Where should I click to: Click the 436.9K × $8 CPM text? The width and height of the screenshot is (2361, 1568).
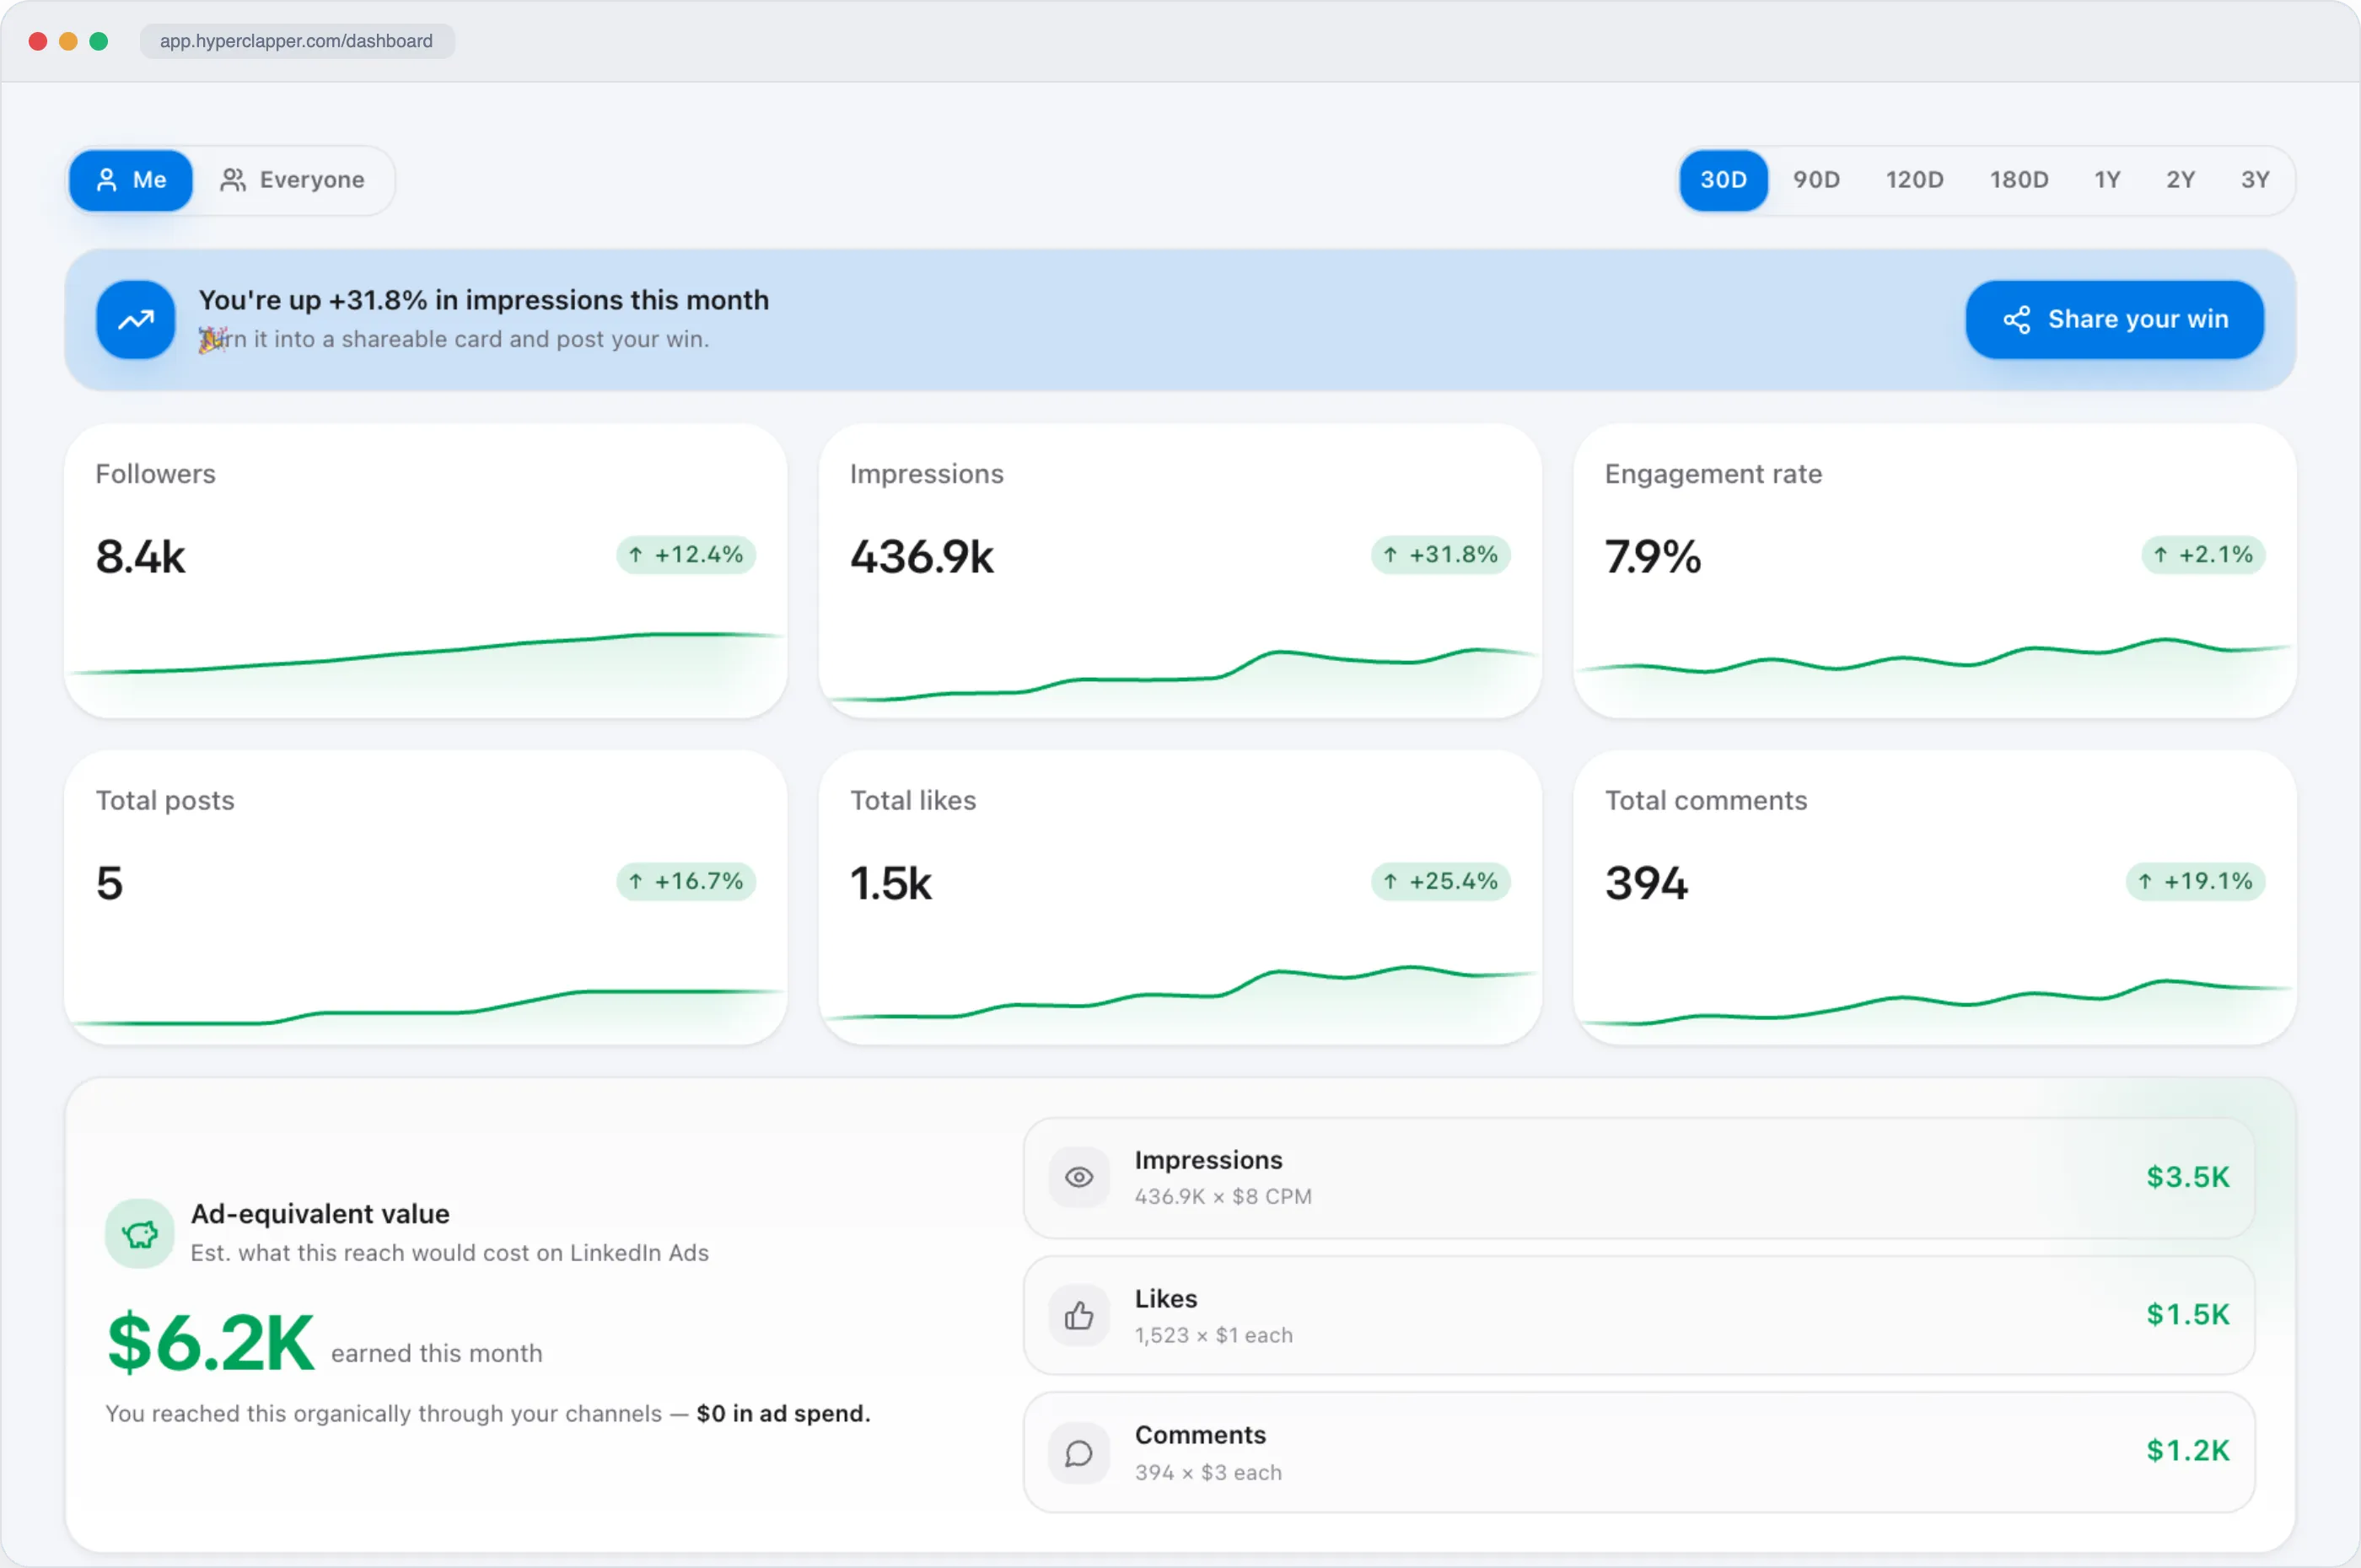tap(1223, 1197)
